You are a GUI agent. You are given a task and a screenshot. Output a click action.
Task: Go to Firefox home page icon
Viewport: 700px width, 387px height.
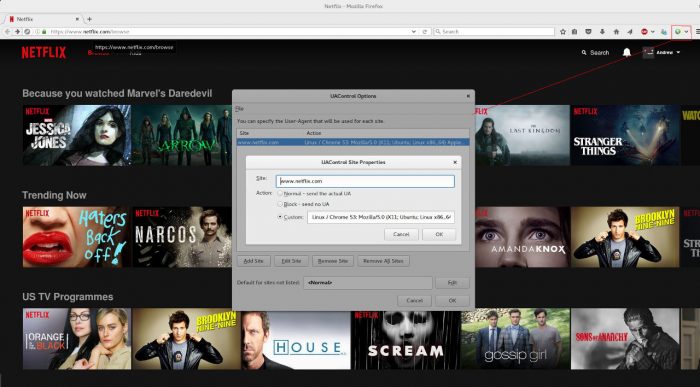pyautogui.click(x=616, y=32)
